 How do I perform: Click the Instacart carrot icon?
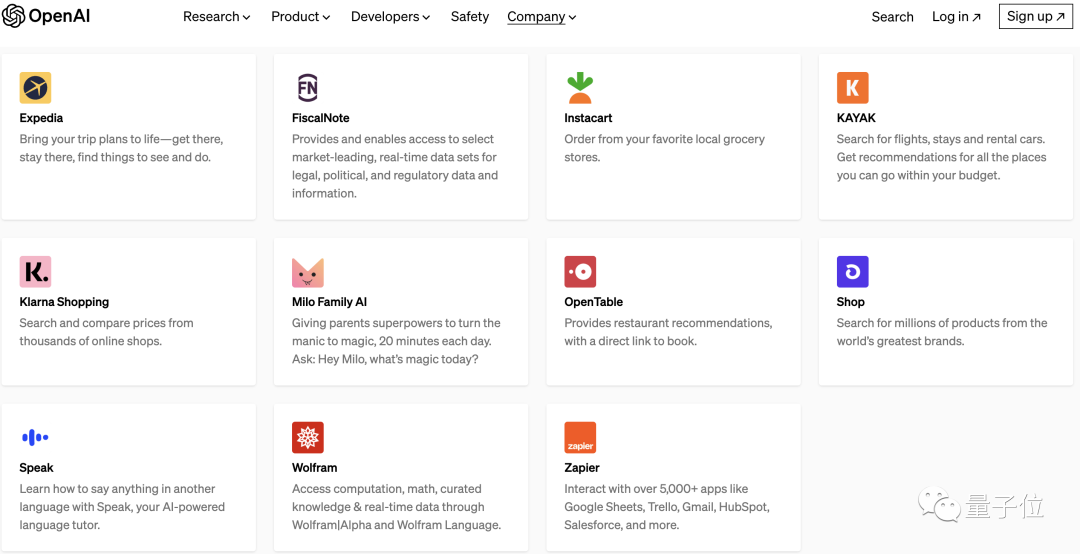click(x=580, y=88)
